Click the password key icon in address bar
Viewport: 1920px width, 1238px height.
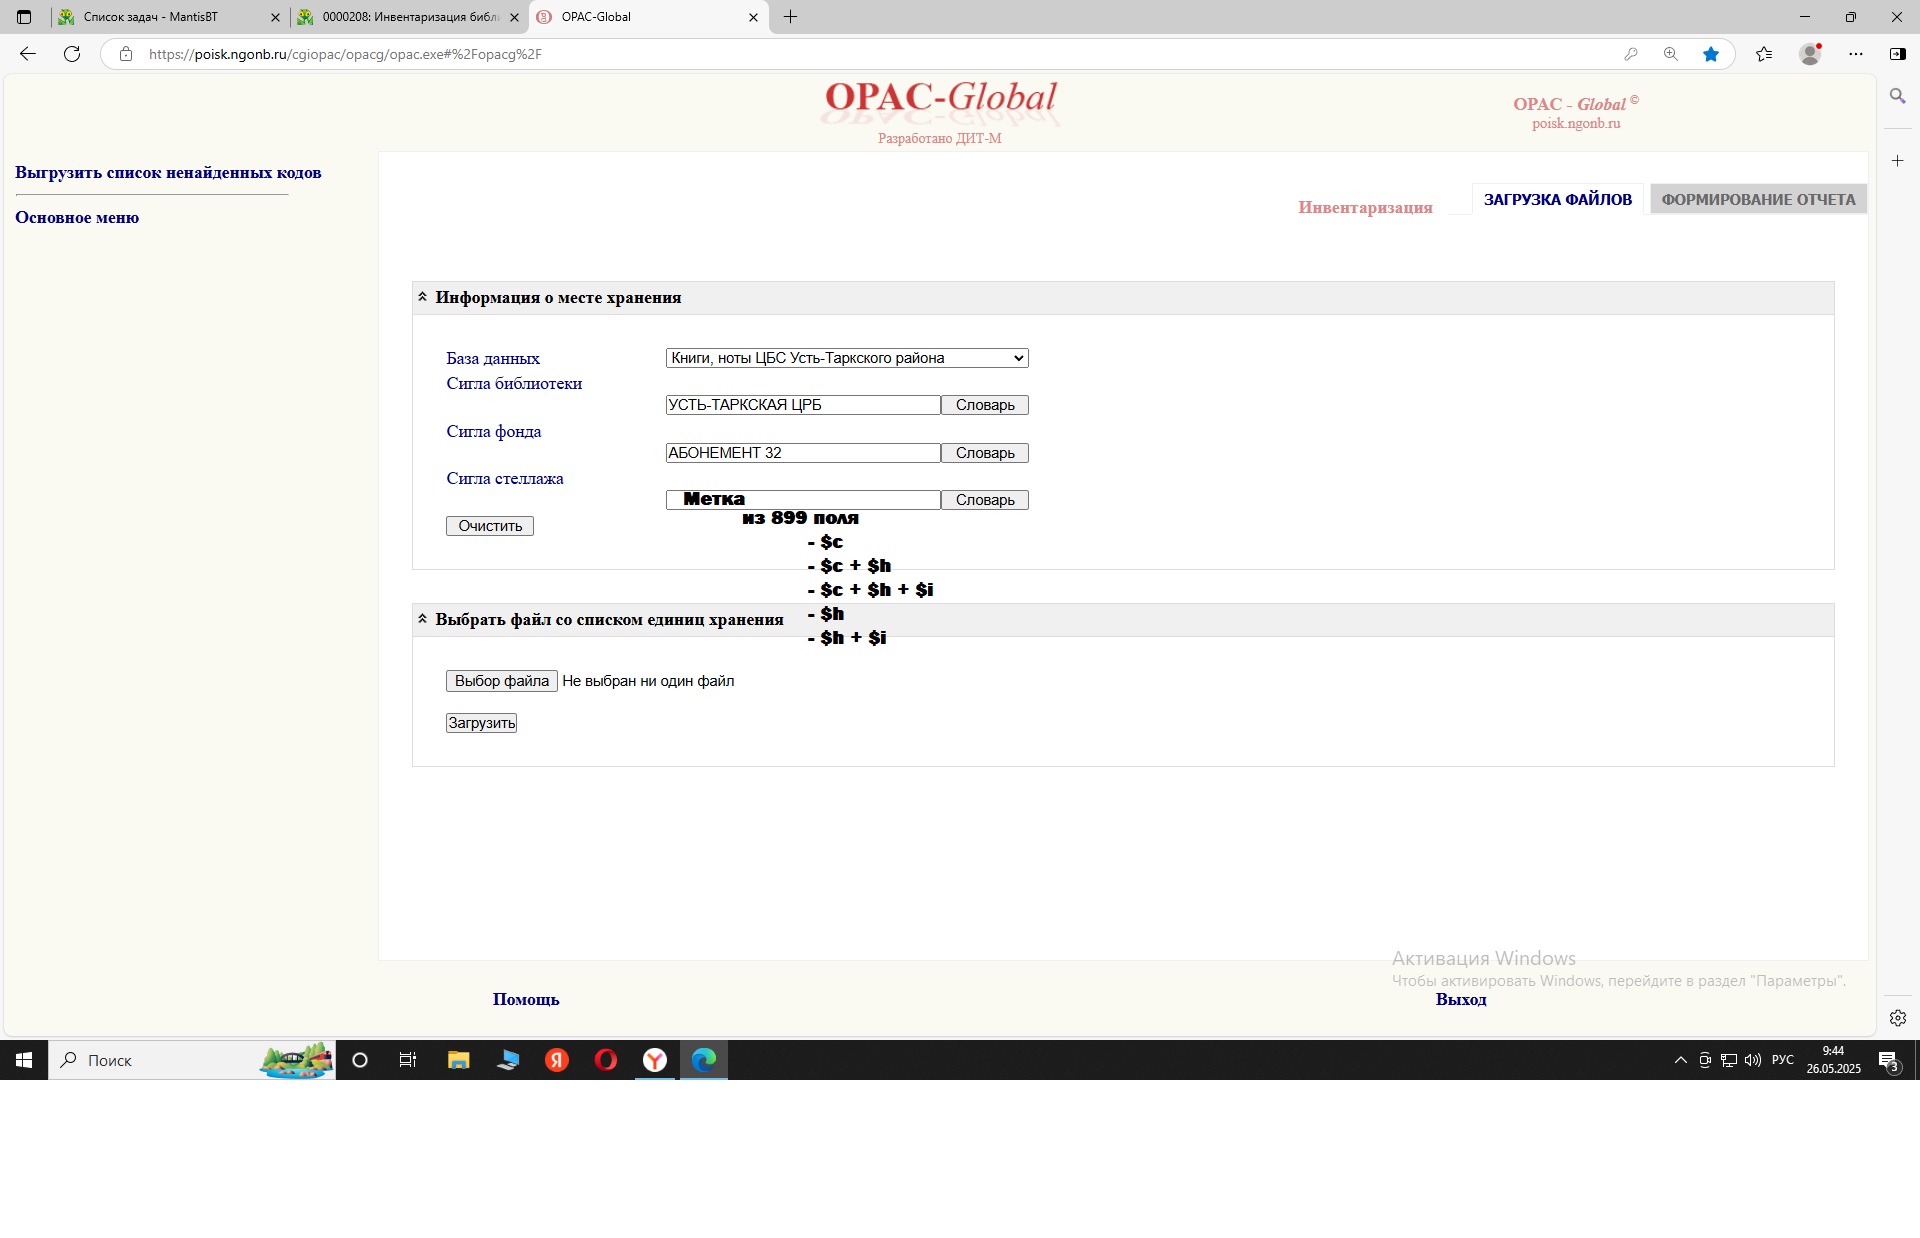click(1631, 54)
